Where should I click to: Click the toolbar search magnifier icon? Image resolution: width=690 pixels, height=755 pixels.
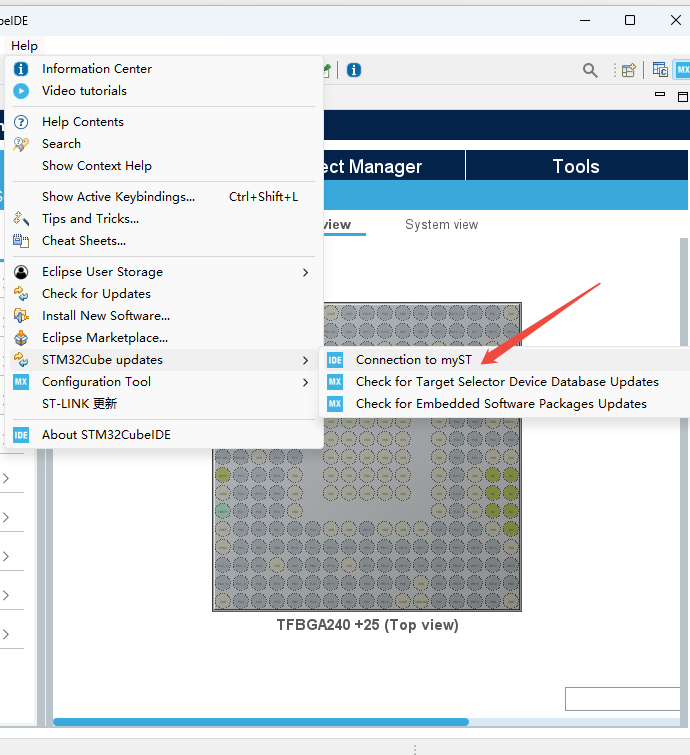590,70
